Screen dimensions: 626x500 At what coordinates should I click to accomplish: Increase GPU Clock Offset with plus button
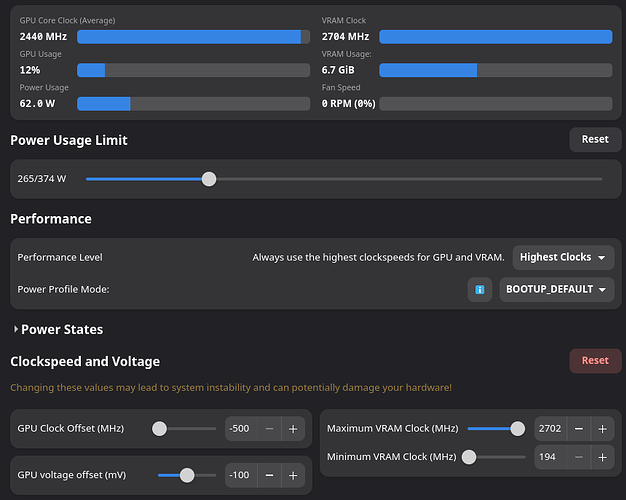click(293, 429)
